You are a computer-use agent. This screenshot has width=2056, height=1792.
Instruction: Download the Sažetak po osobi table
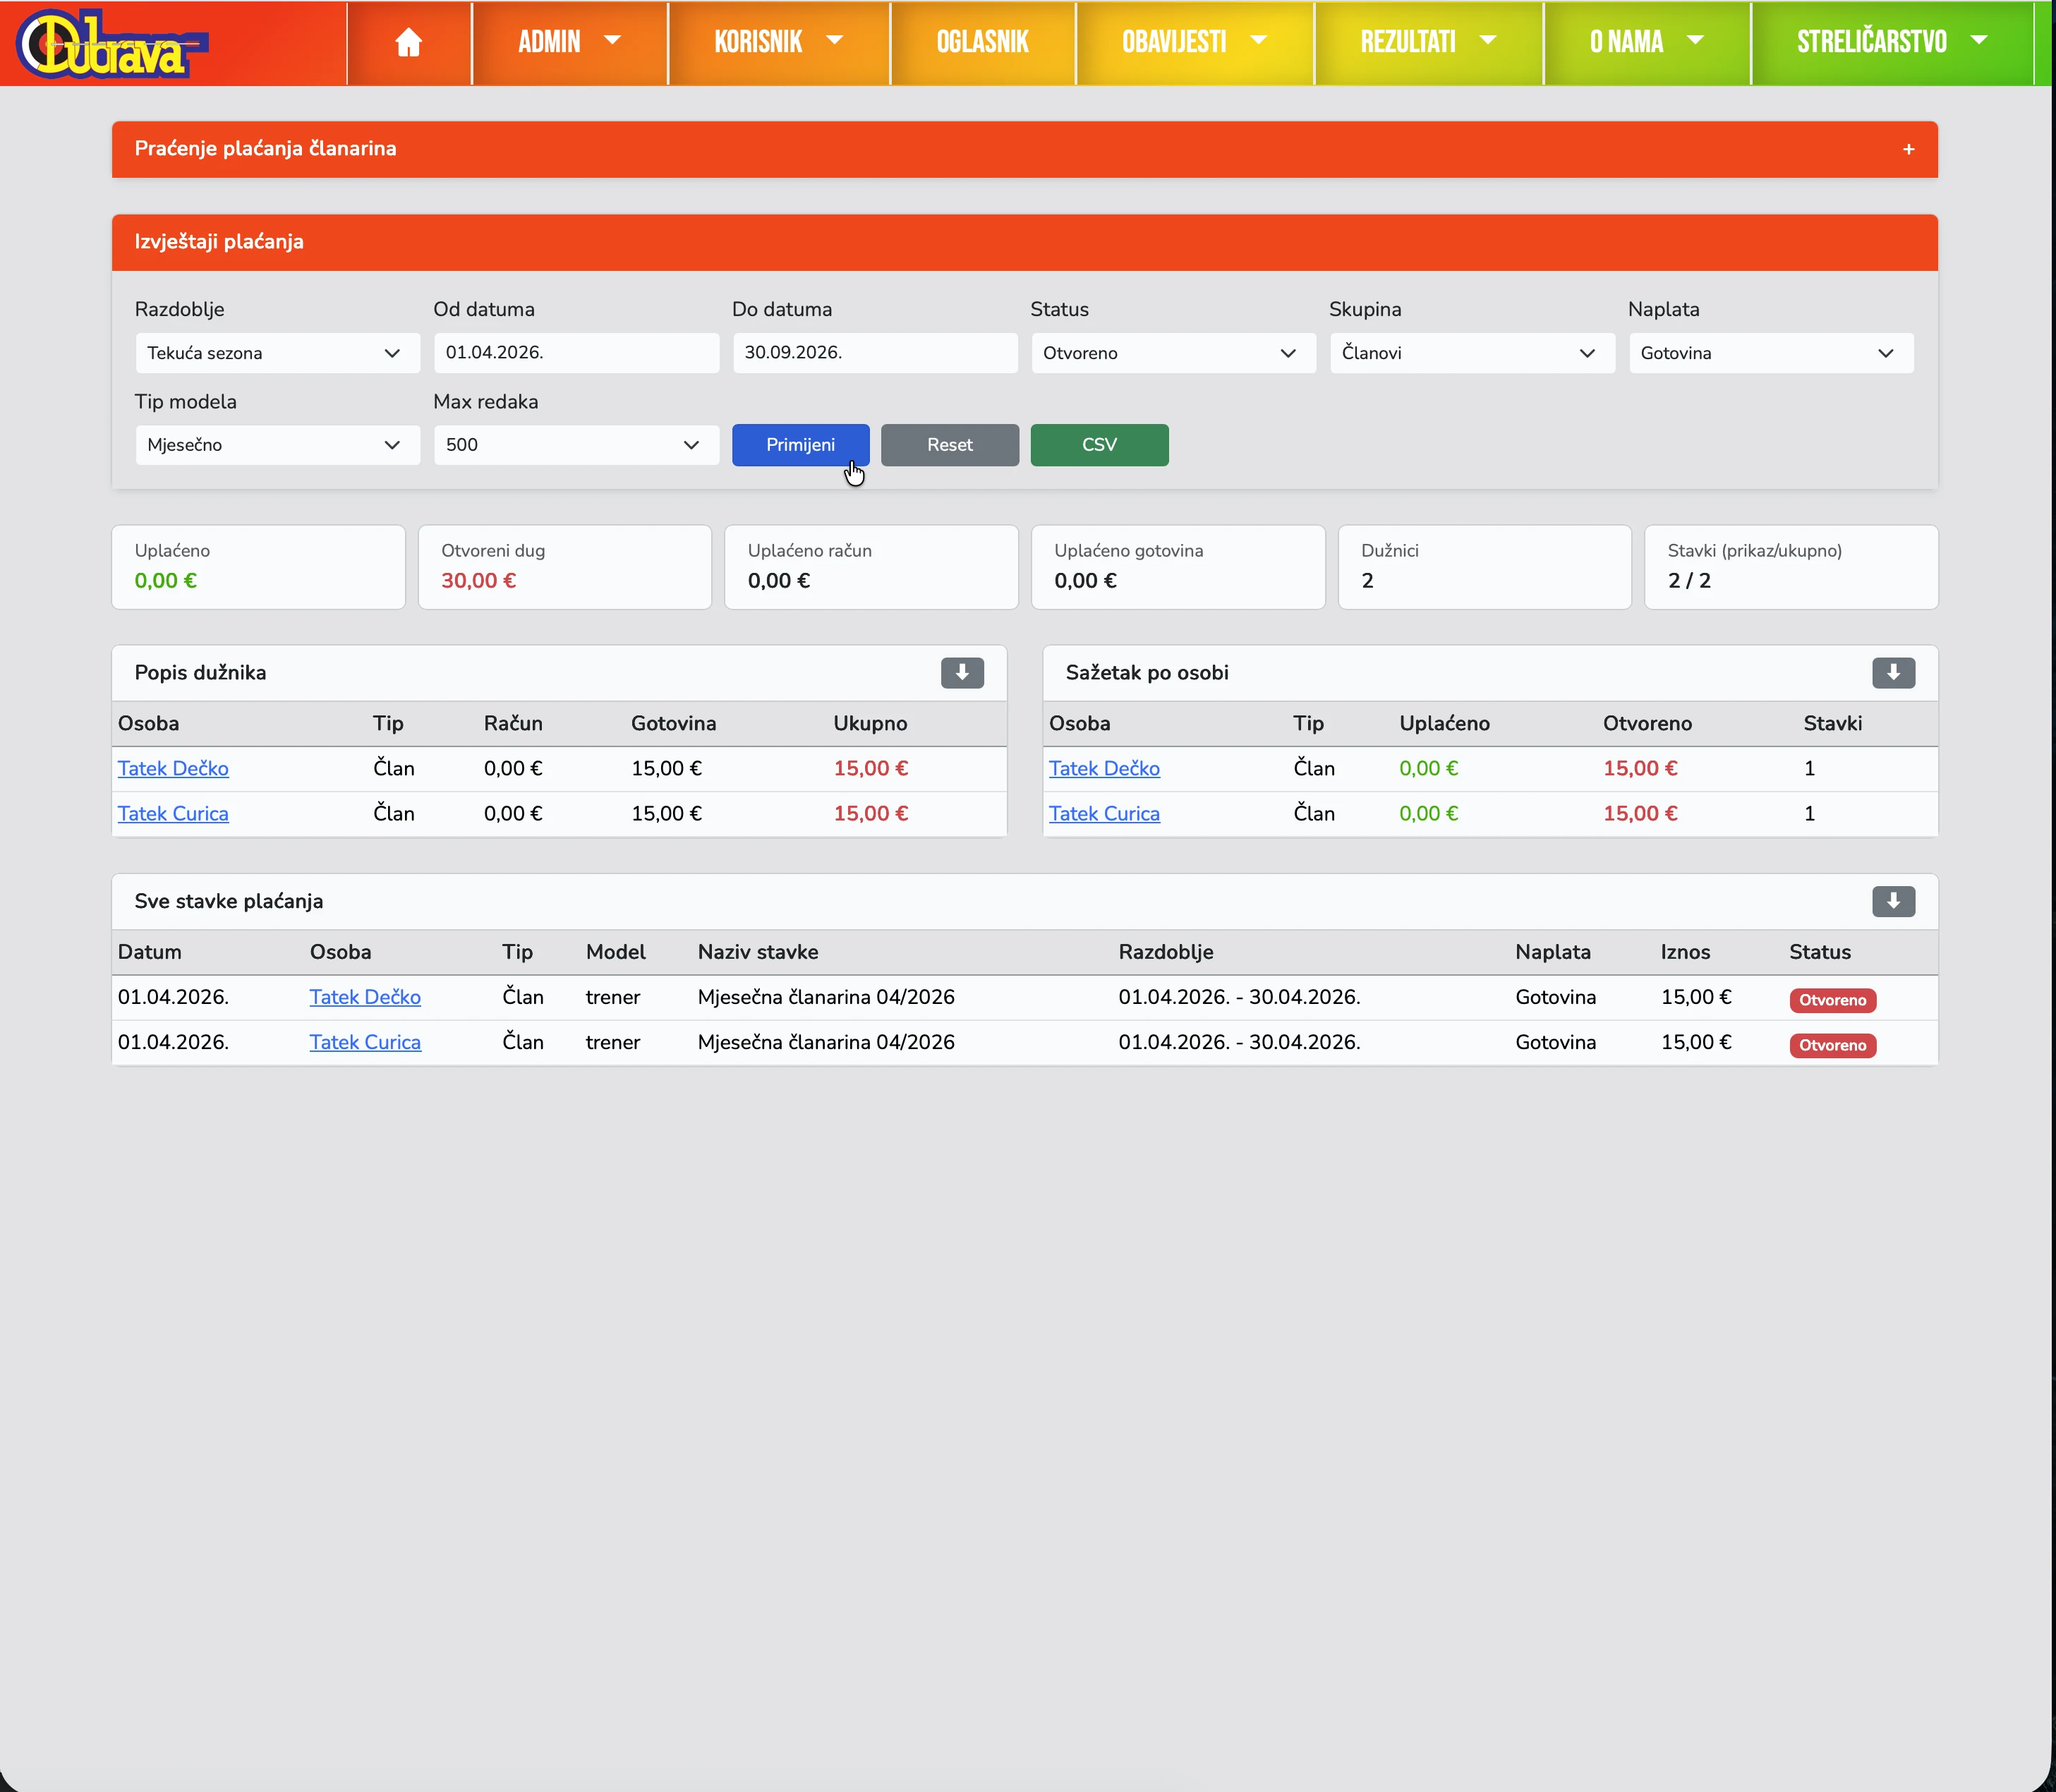pos(1892,673)
